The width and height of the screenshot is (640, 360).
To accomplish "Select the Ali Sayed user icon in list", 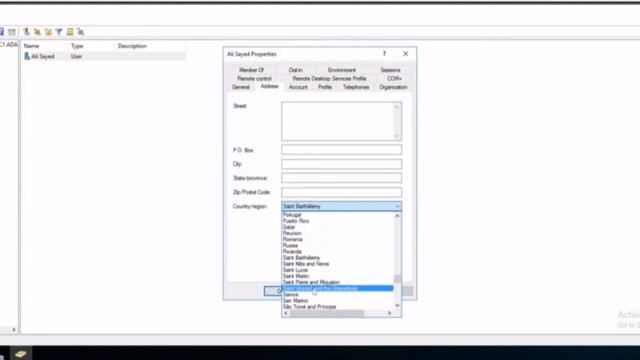I will 27,56.
